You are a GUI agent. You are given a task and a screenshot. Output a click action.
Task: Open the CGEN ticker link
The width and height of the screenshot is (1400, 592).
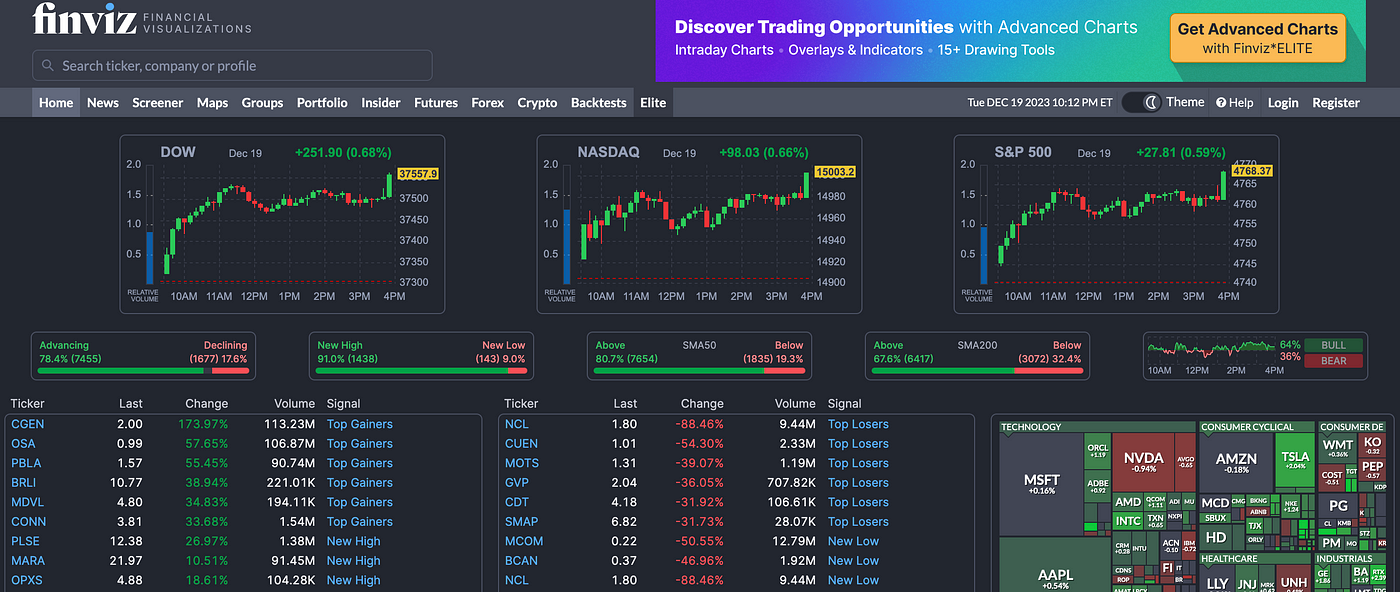tap(28, 424)
